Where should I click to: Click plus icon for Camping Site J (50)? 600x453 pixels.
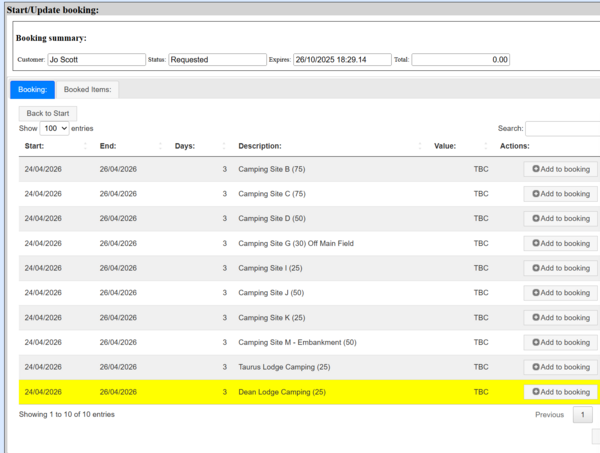[x=536, y=293]
